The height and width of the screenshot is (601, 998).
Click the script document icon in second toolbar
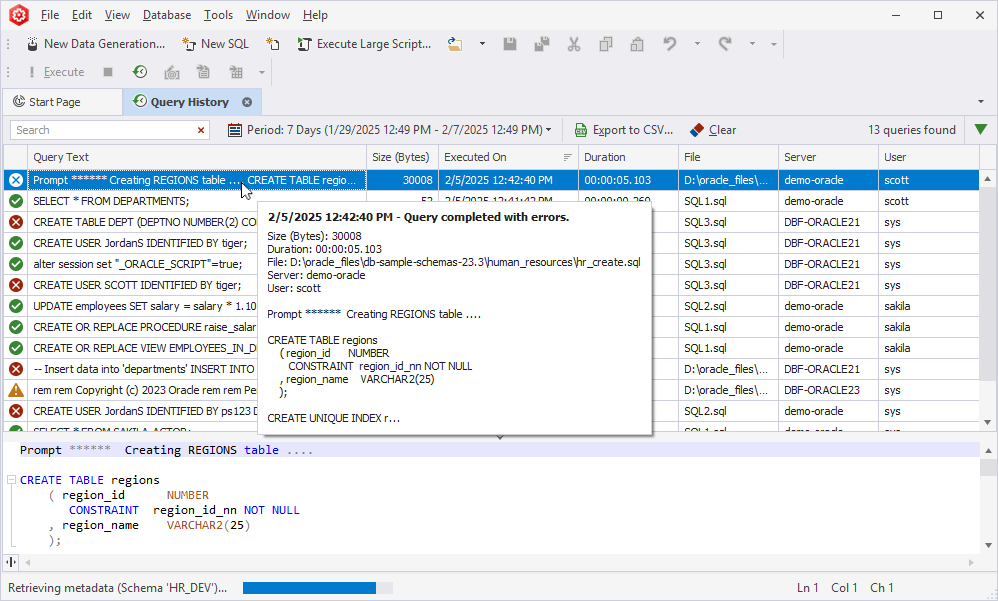coord(204,72)
